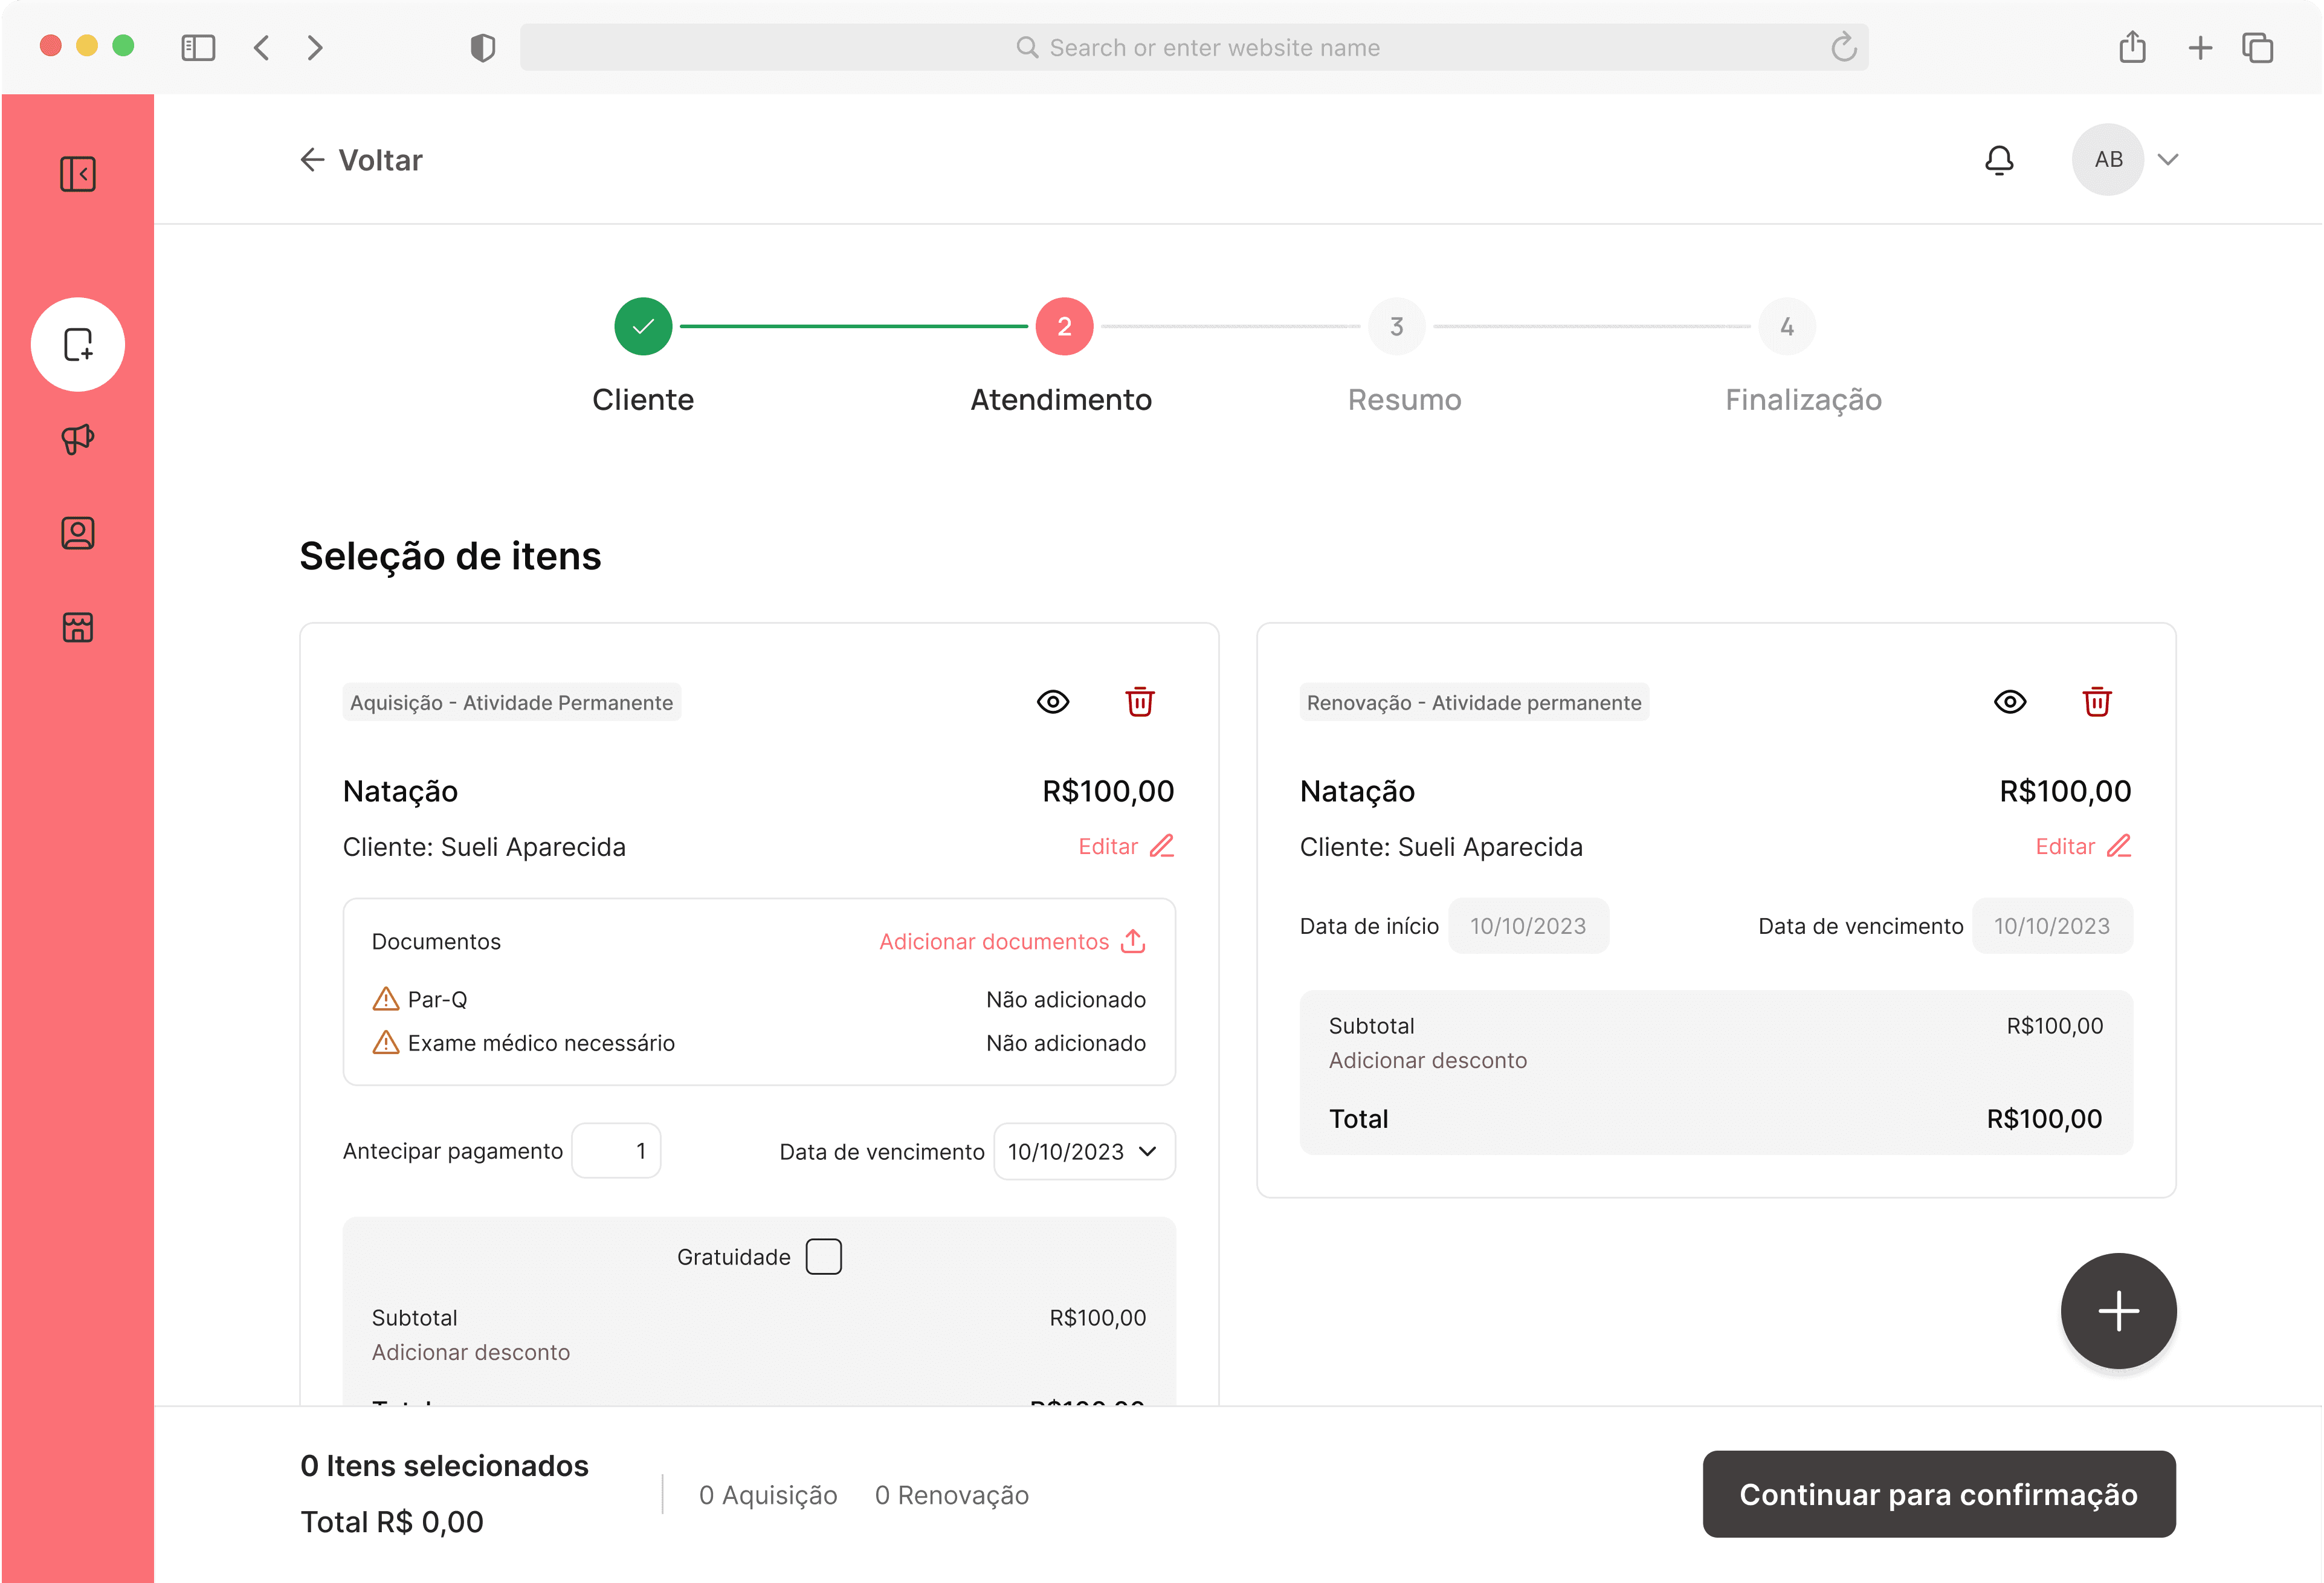Click the notification bell icon
The width and height of the screenshot is (2324, 1583).
point(1998,160)
